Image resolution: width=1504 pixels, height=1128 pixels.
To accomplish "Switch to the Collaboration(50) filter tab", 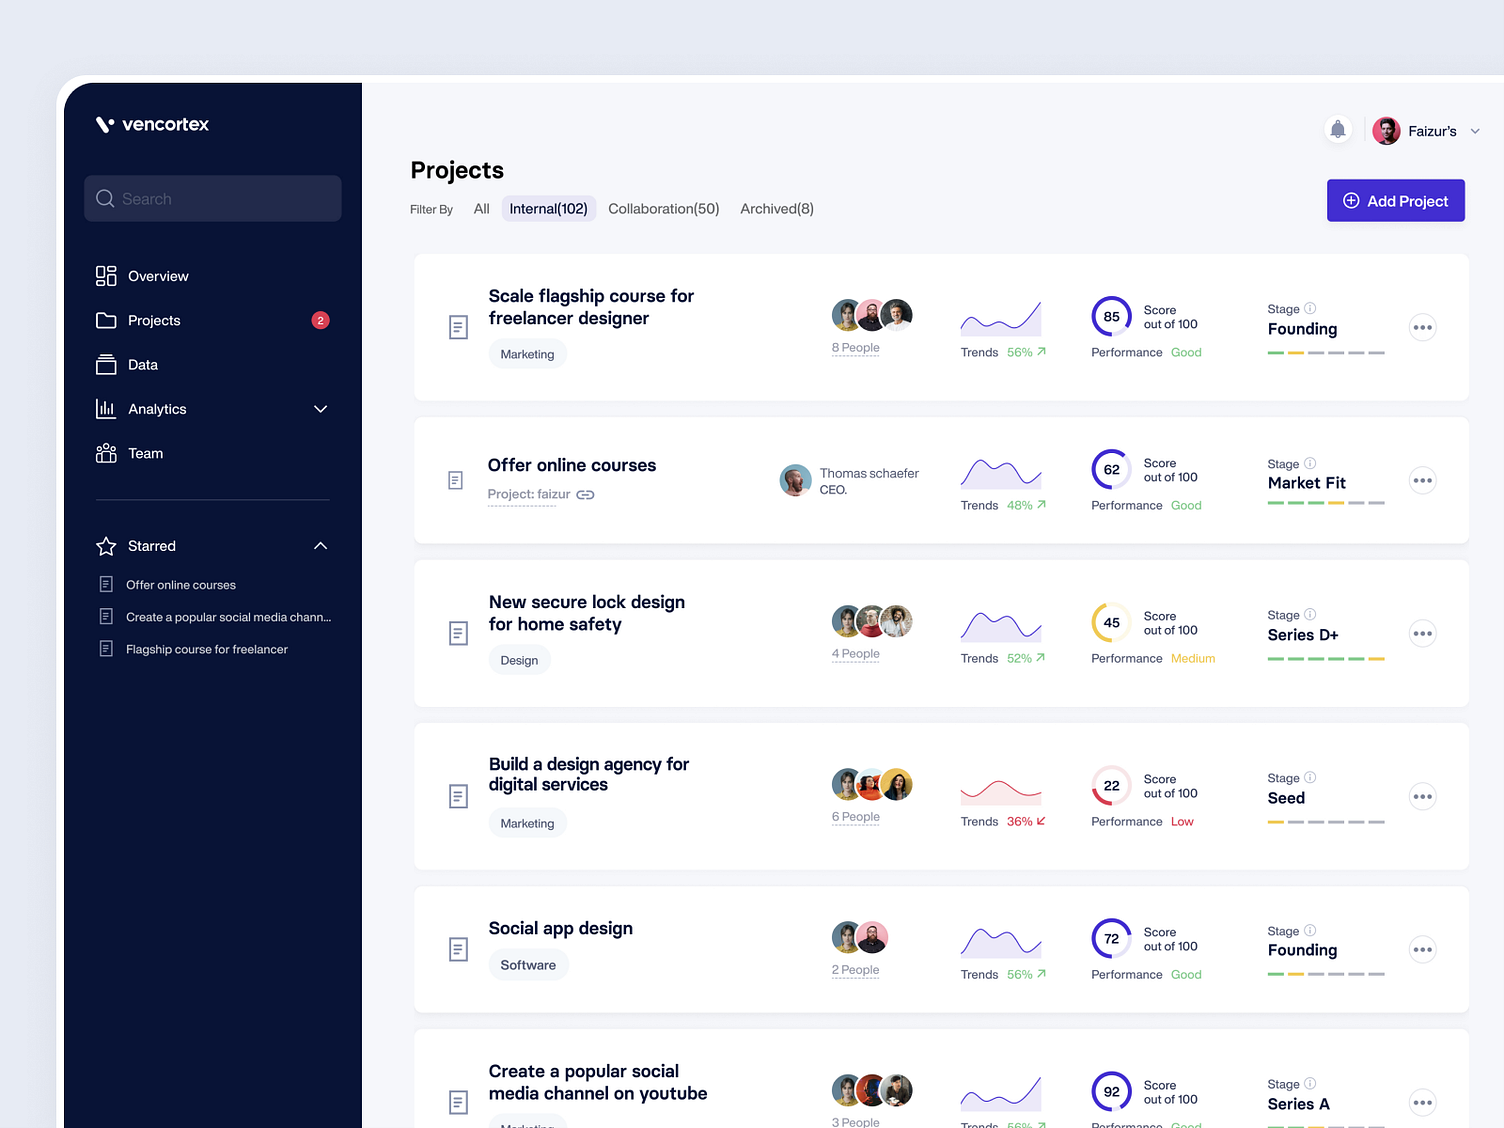I will pyautogui.click(x=663, y=208).
